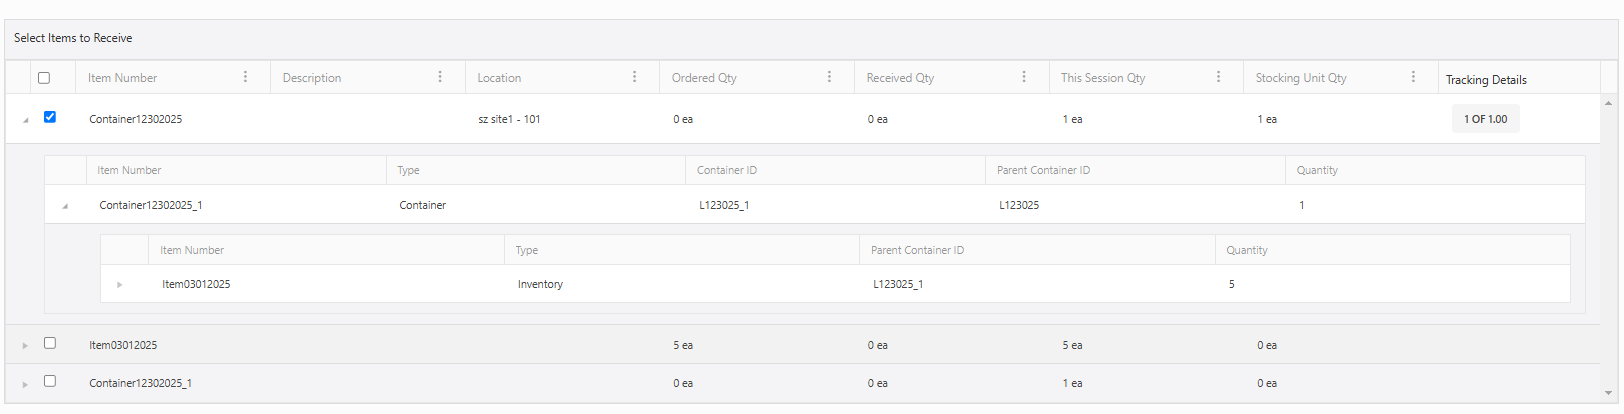Open Description column options menu

[440, 77]
